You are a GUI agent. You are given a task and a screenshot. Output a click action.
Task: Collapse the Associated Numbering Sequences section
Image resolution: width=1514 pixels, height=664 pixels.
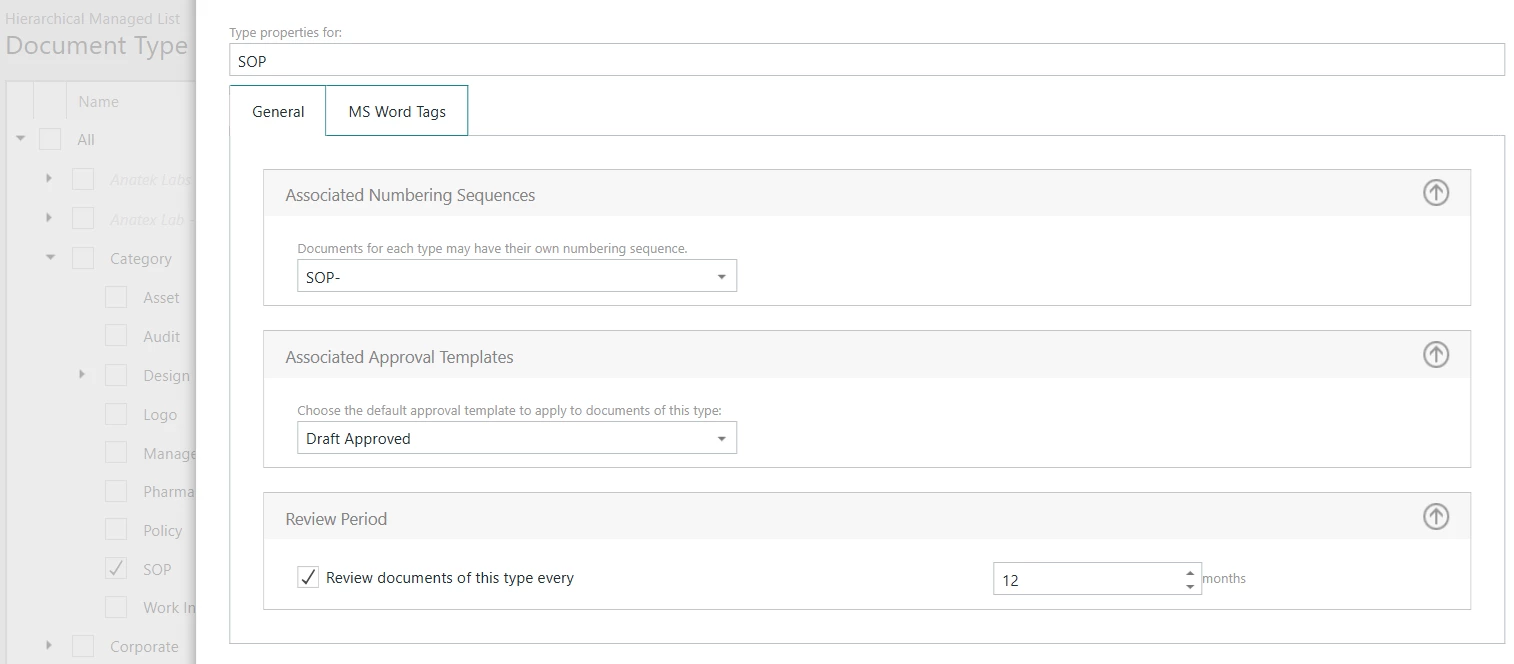tap(1435, 193)
